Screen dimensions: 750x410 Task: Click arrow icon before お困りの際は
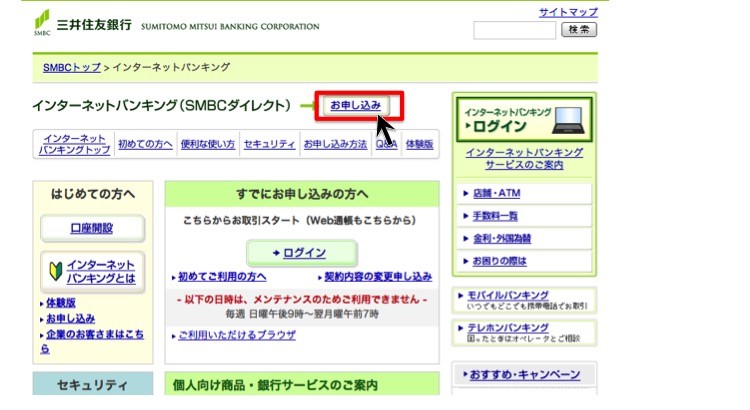tap(465, 261)
